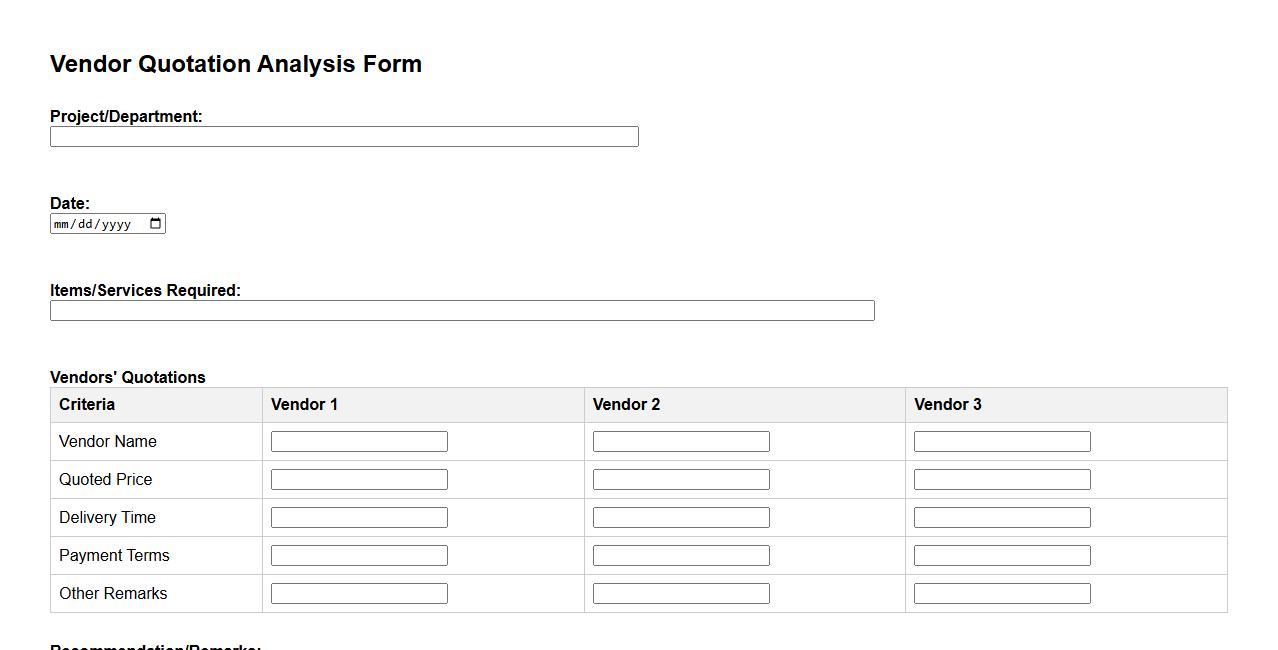The width and height of the screenshot is (1278, 650).
Task: Click Vendor 1 Payment Terms field
Action: (359, 556)
